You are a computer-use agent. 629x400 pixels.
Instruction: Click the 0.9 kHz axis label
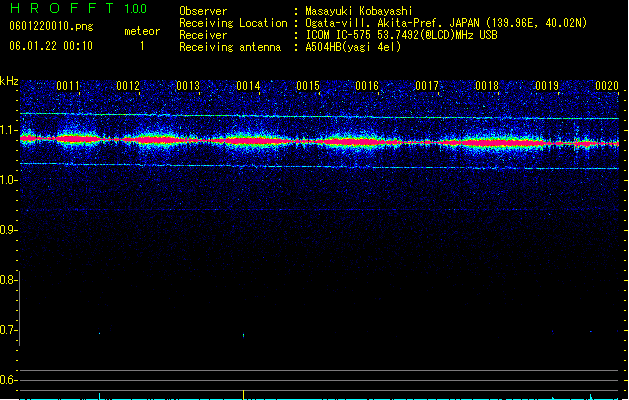pos(8,230)
